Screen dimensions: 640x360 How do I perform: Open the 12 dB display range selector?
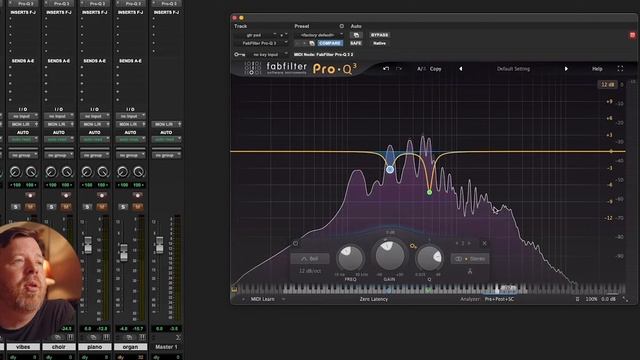pyautogui.click(x=607, y=84)
